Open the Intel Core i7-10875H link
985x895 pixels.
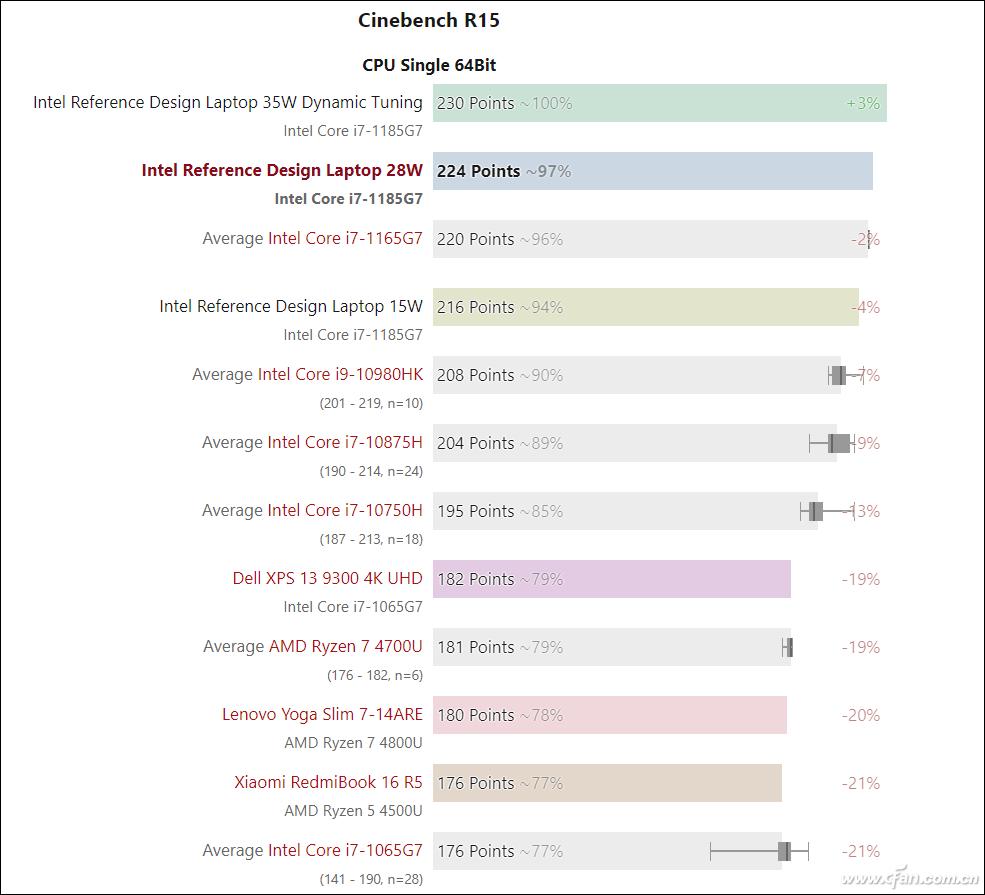pos(345,443)
